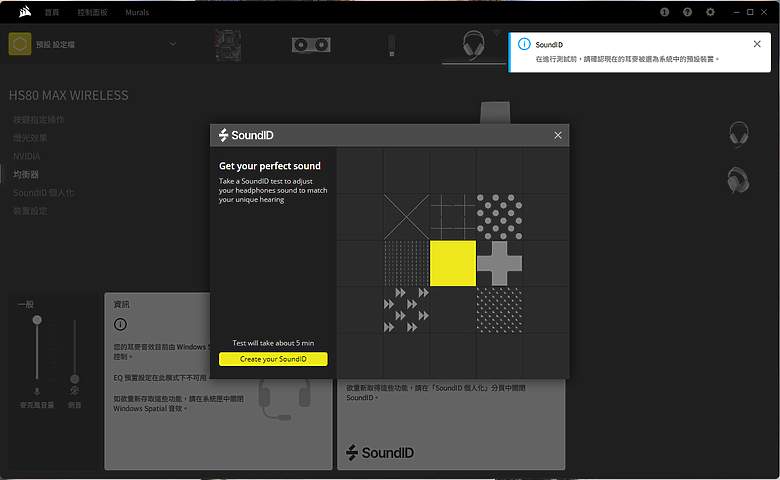Click the polka dots pattern tile

(499, 217)
